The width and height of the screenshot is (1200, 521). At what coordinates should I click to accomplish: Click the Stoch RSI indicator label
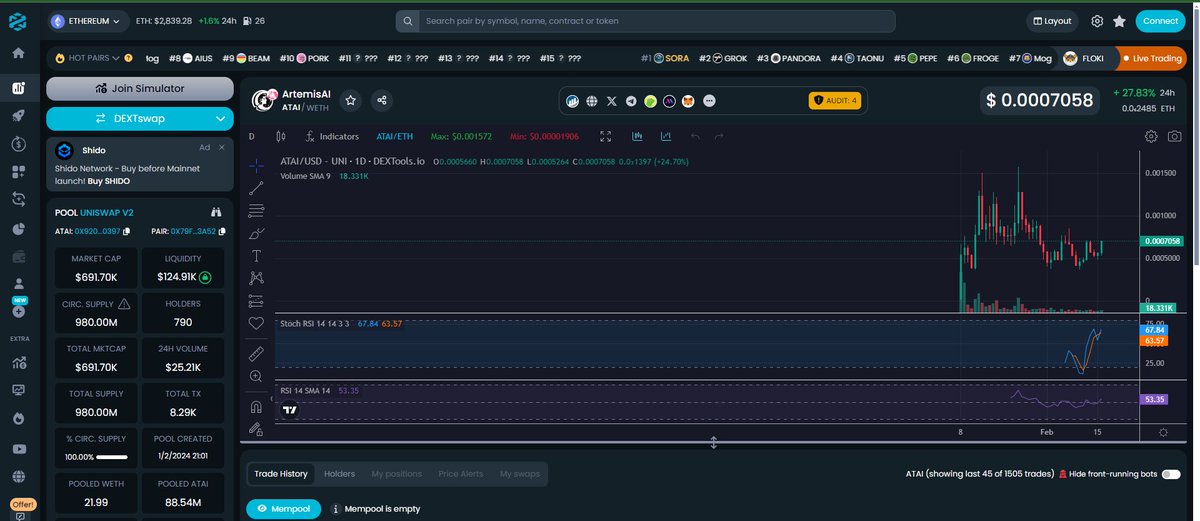point(314,323)
